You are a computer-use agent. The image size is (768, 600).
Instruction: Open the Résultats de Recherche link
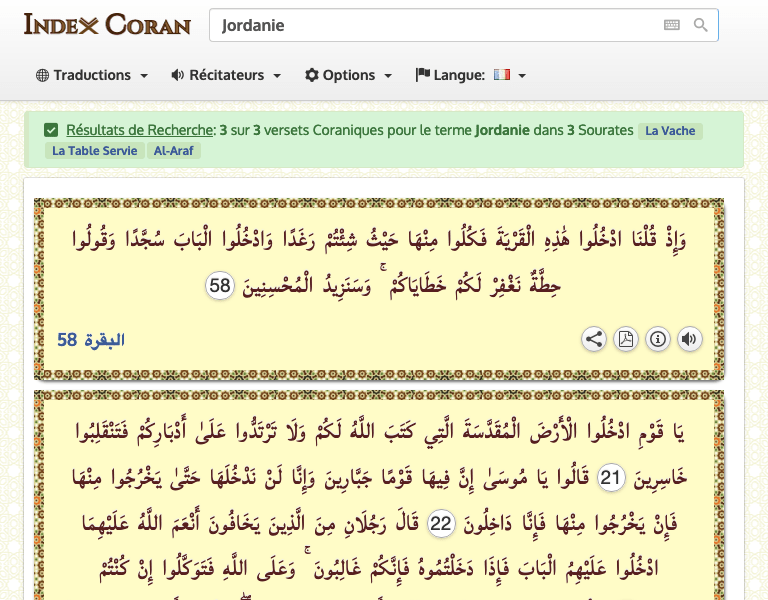pyautogui.click(x=140, y=130)
